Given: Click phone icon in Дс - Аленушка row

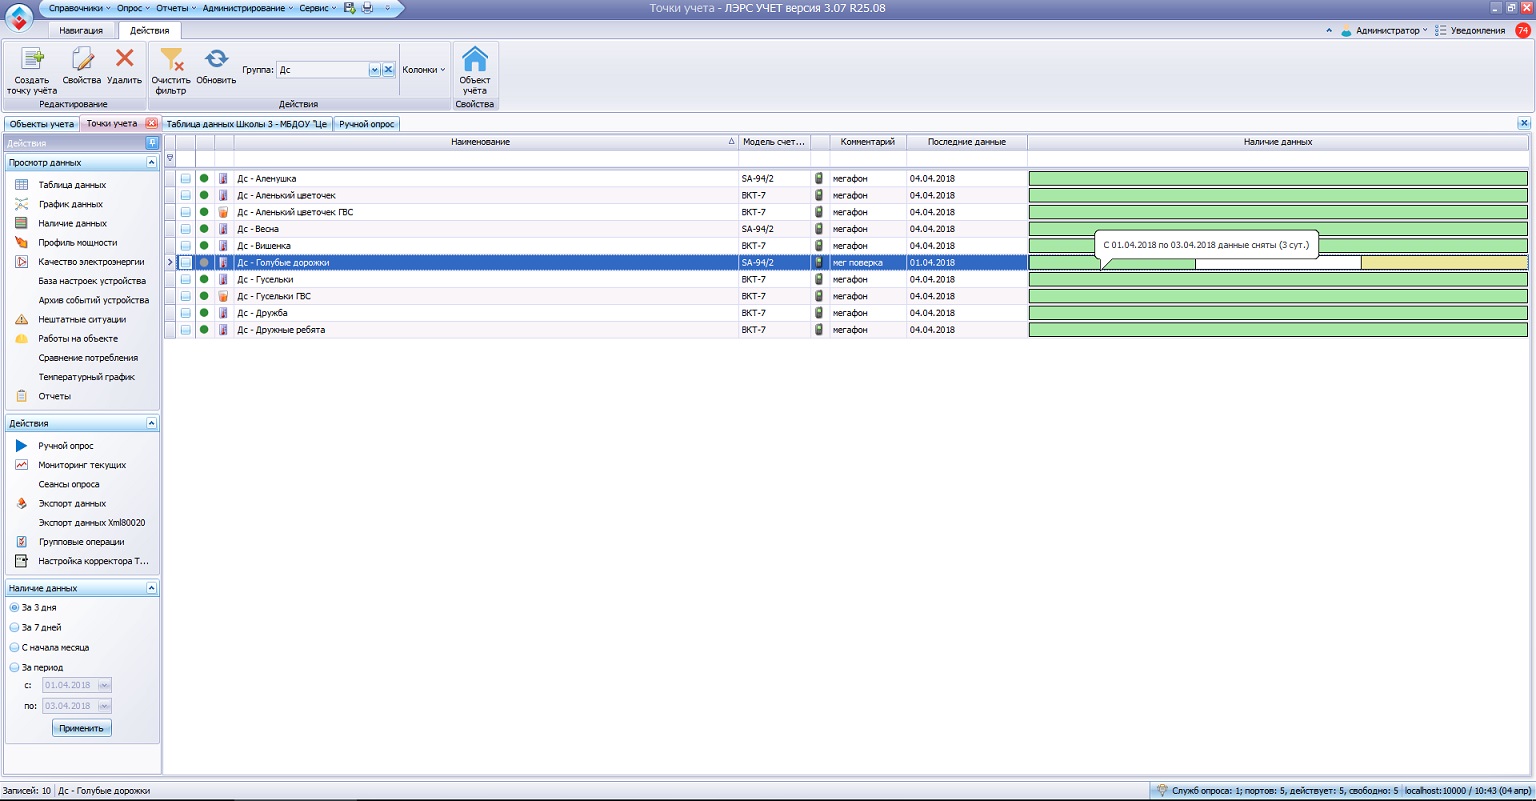Looking at the screenshot, I should 819,178.
